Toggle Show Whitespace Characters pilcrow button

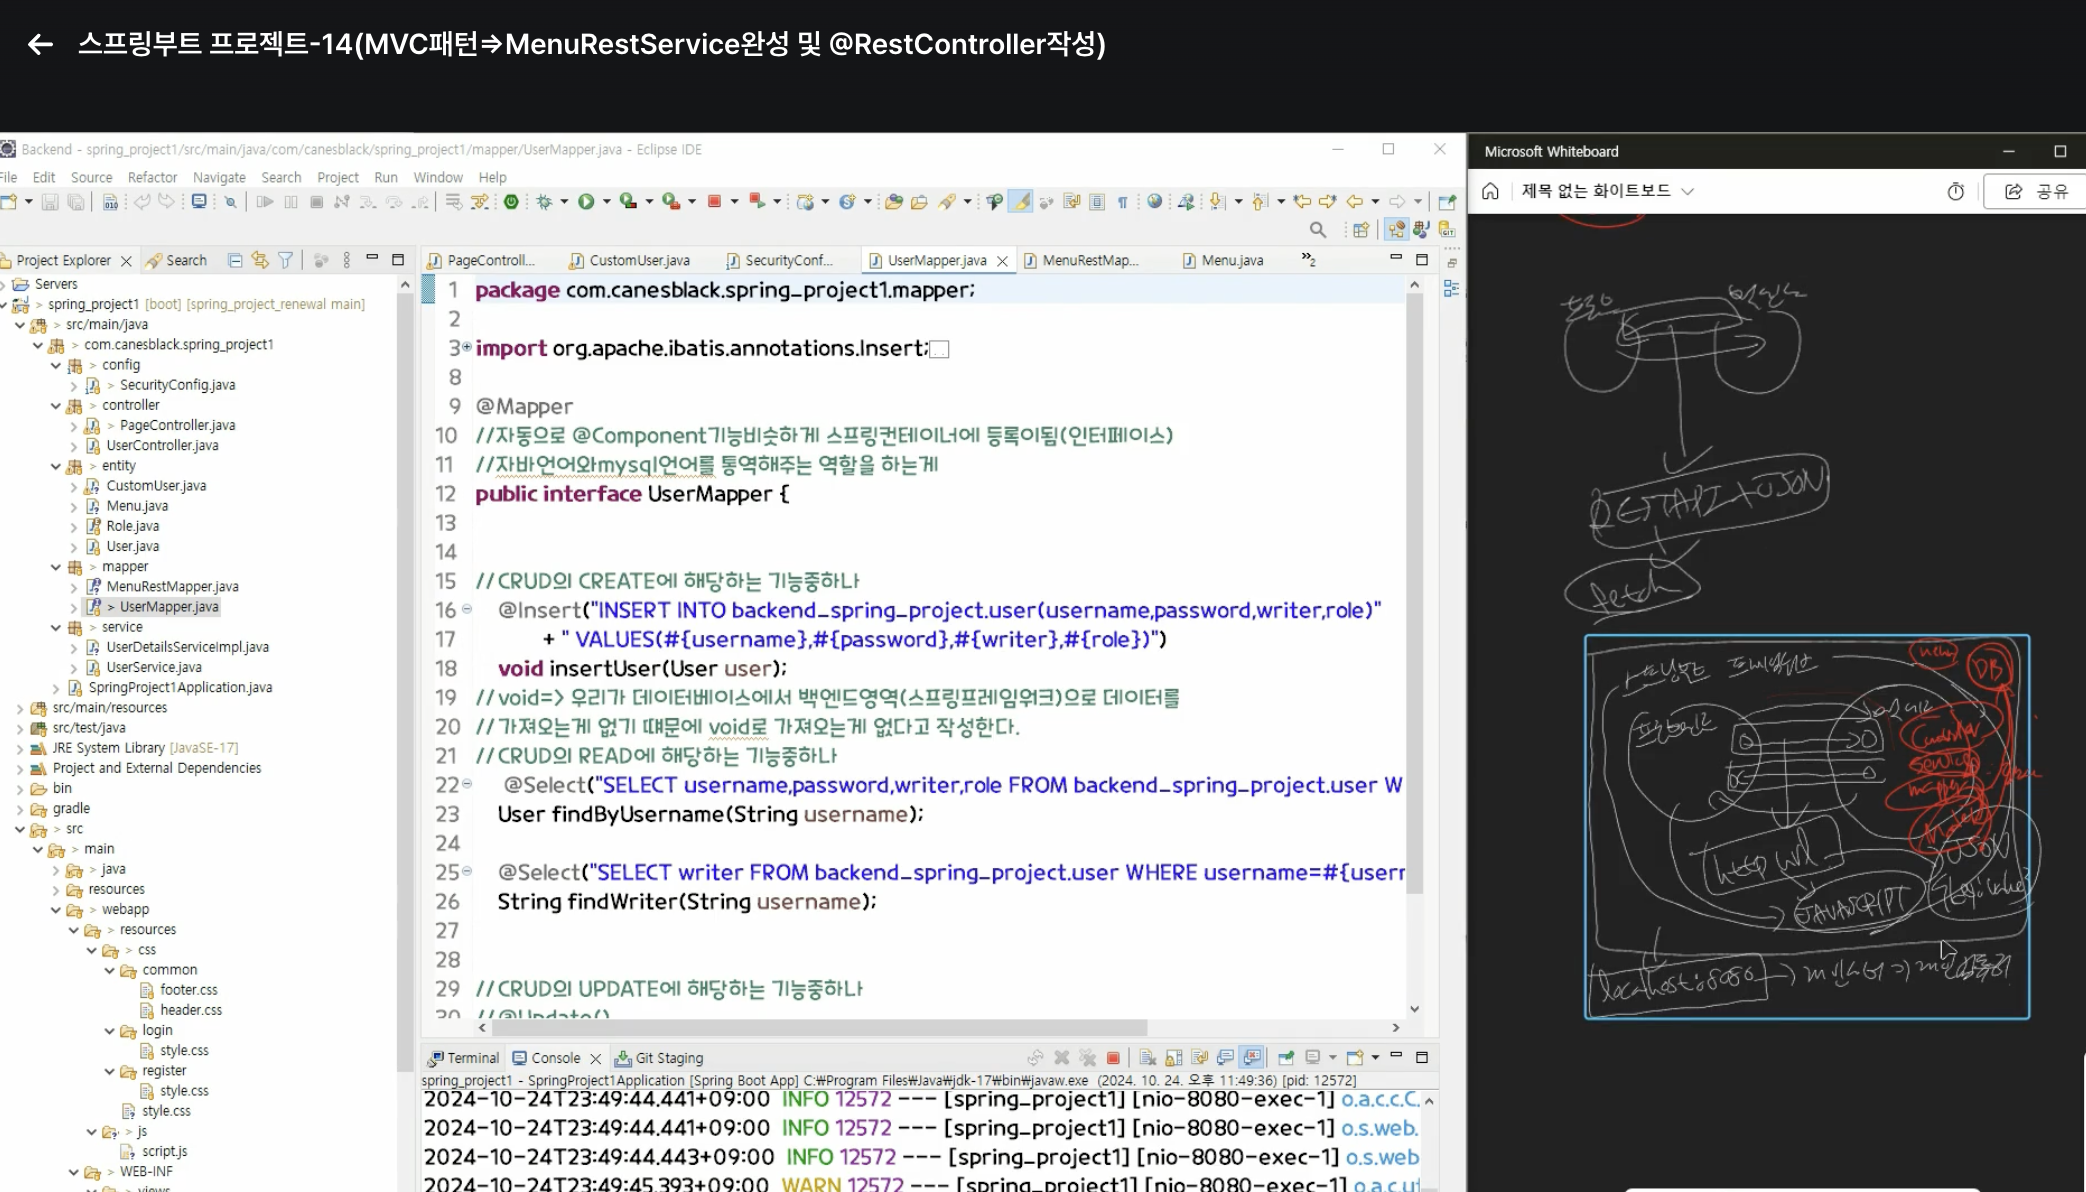tap(1122, 201)
